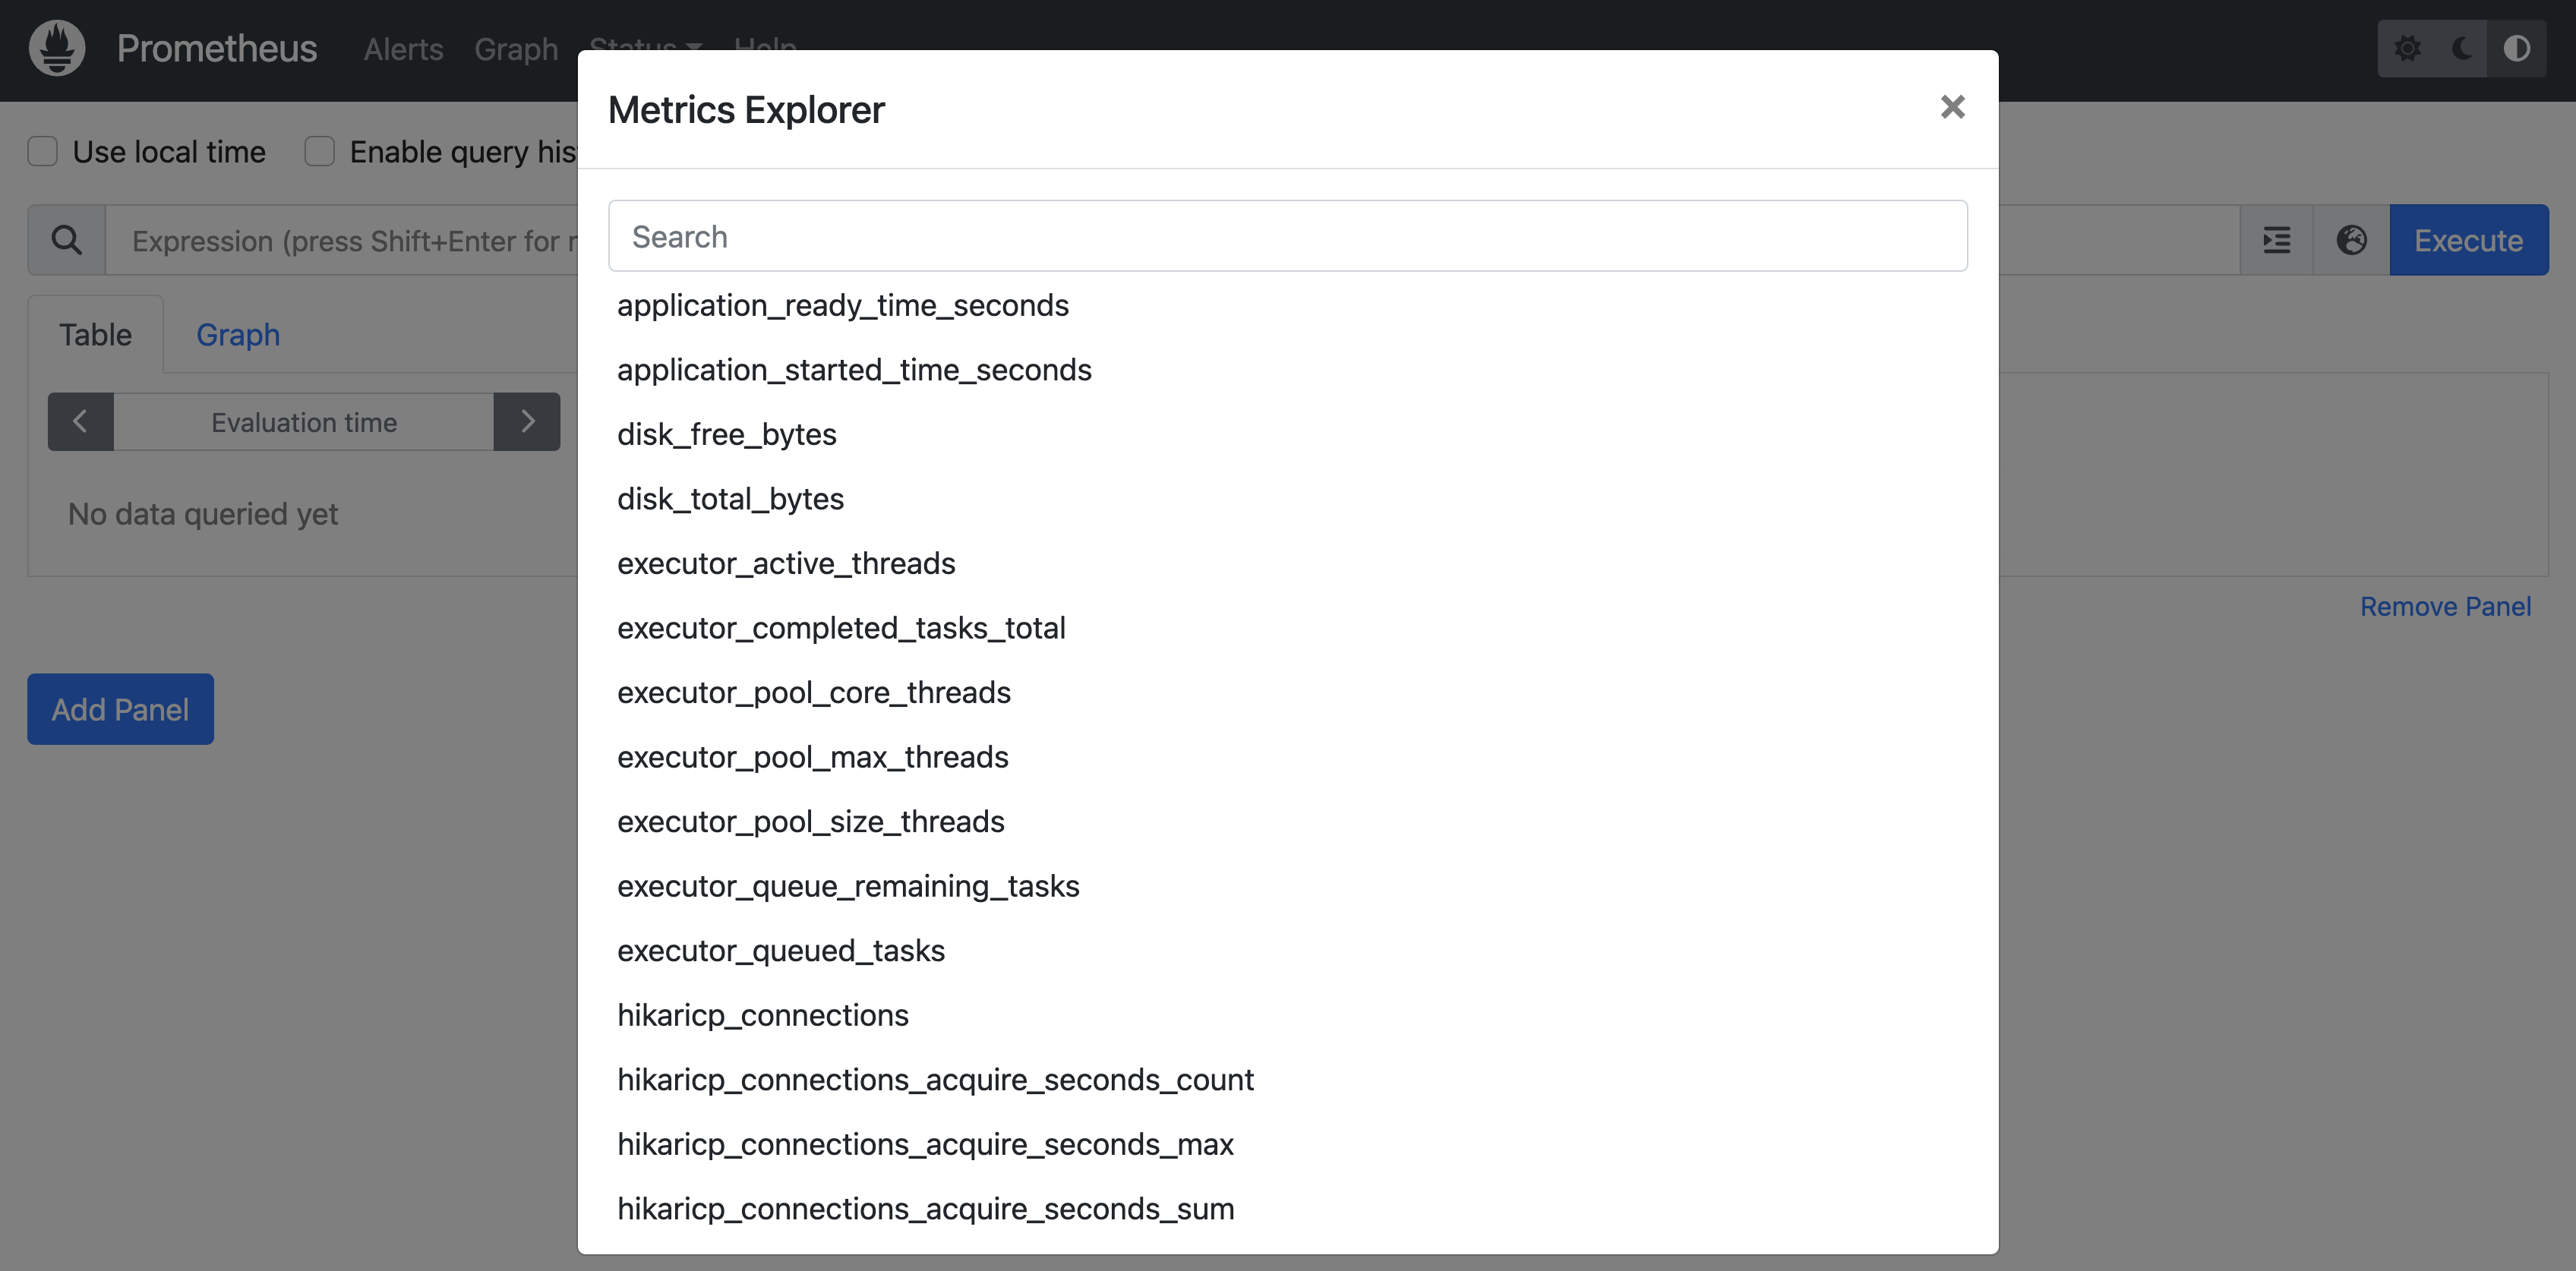Toggle Use local time checkbox
This screenshot has width=2576, height=1271.
pos(42,152)
